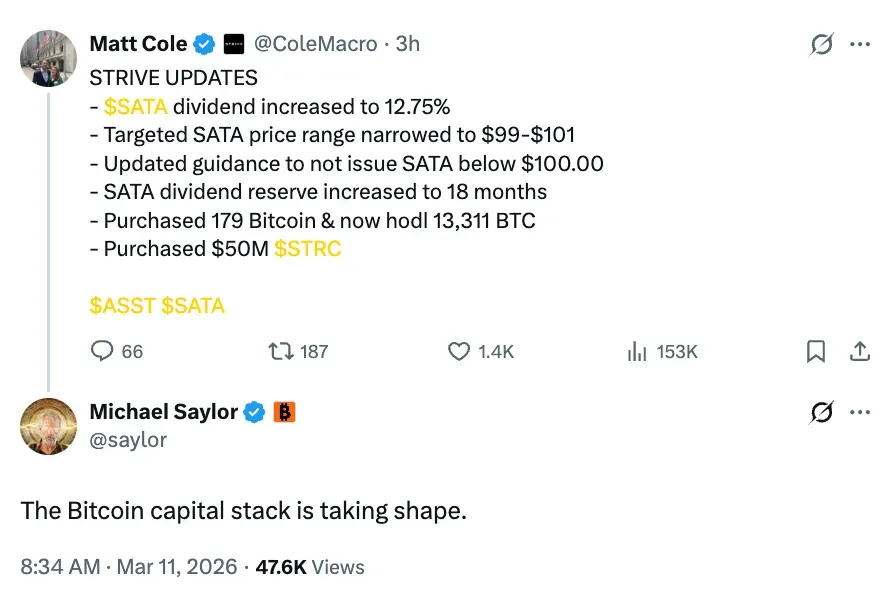View analytics for 153K views
Screen dimensions: 894x600
(x=637, y=351)
